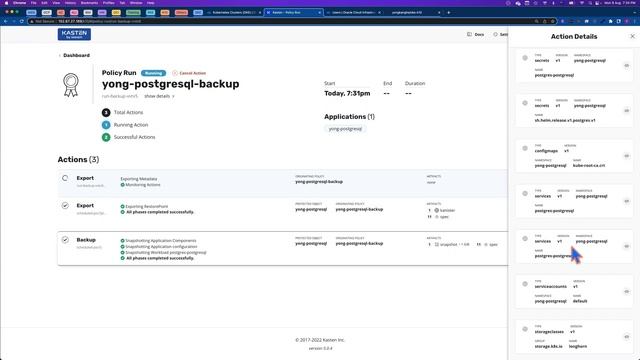Click the browser reload button
Viewport: 640px width, 360px height.
pos(22,21)
